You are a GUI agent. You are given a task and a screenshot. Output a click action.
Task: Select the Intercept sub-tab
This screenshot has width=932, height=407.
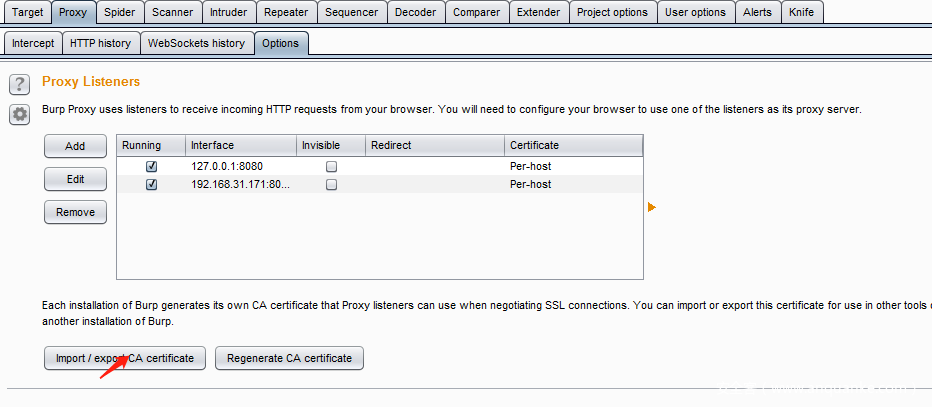[33, 43]
